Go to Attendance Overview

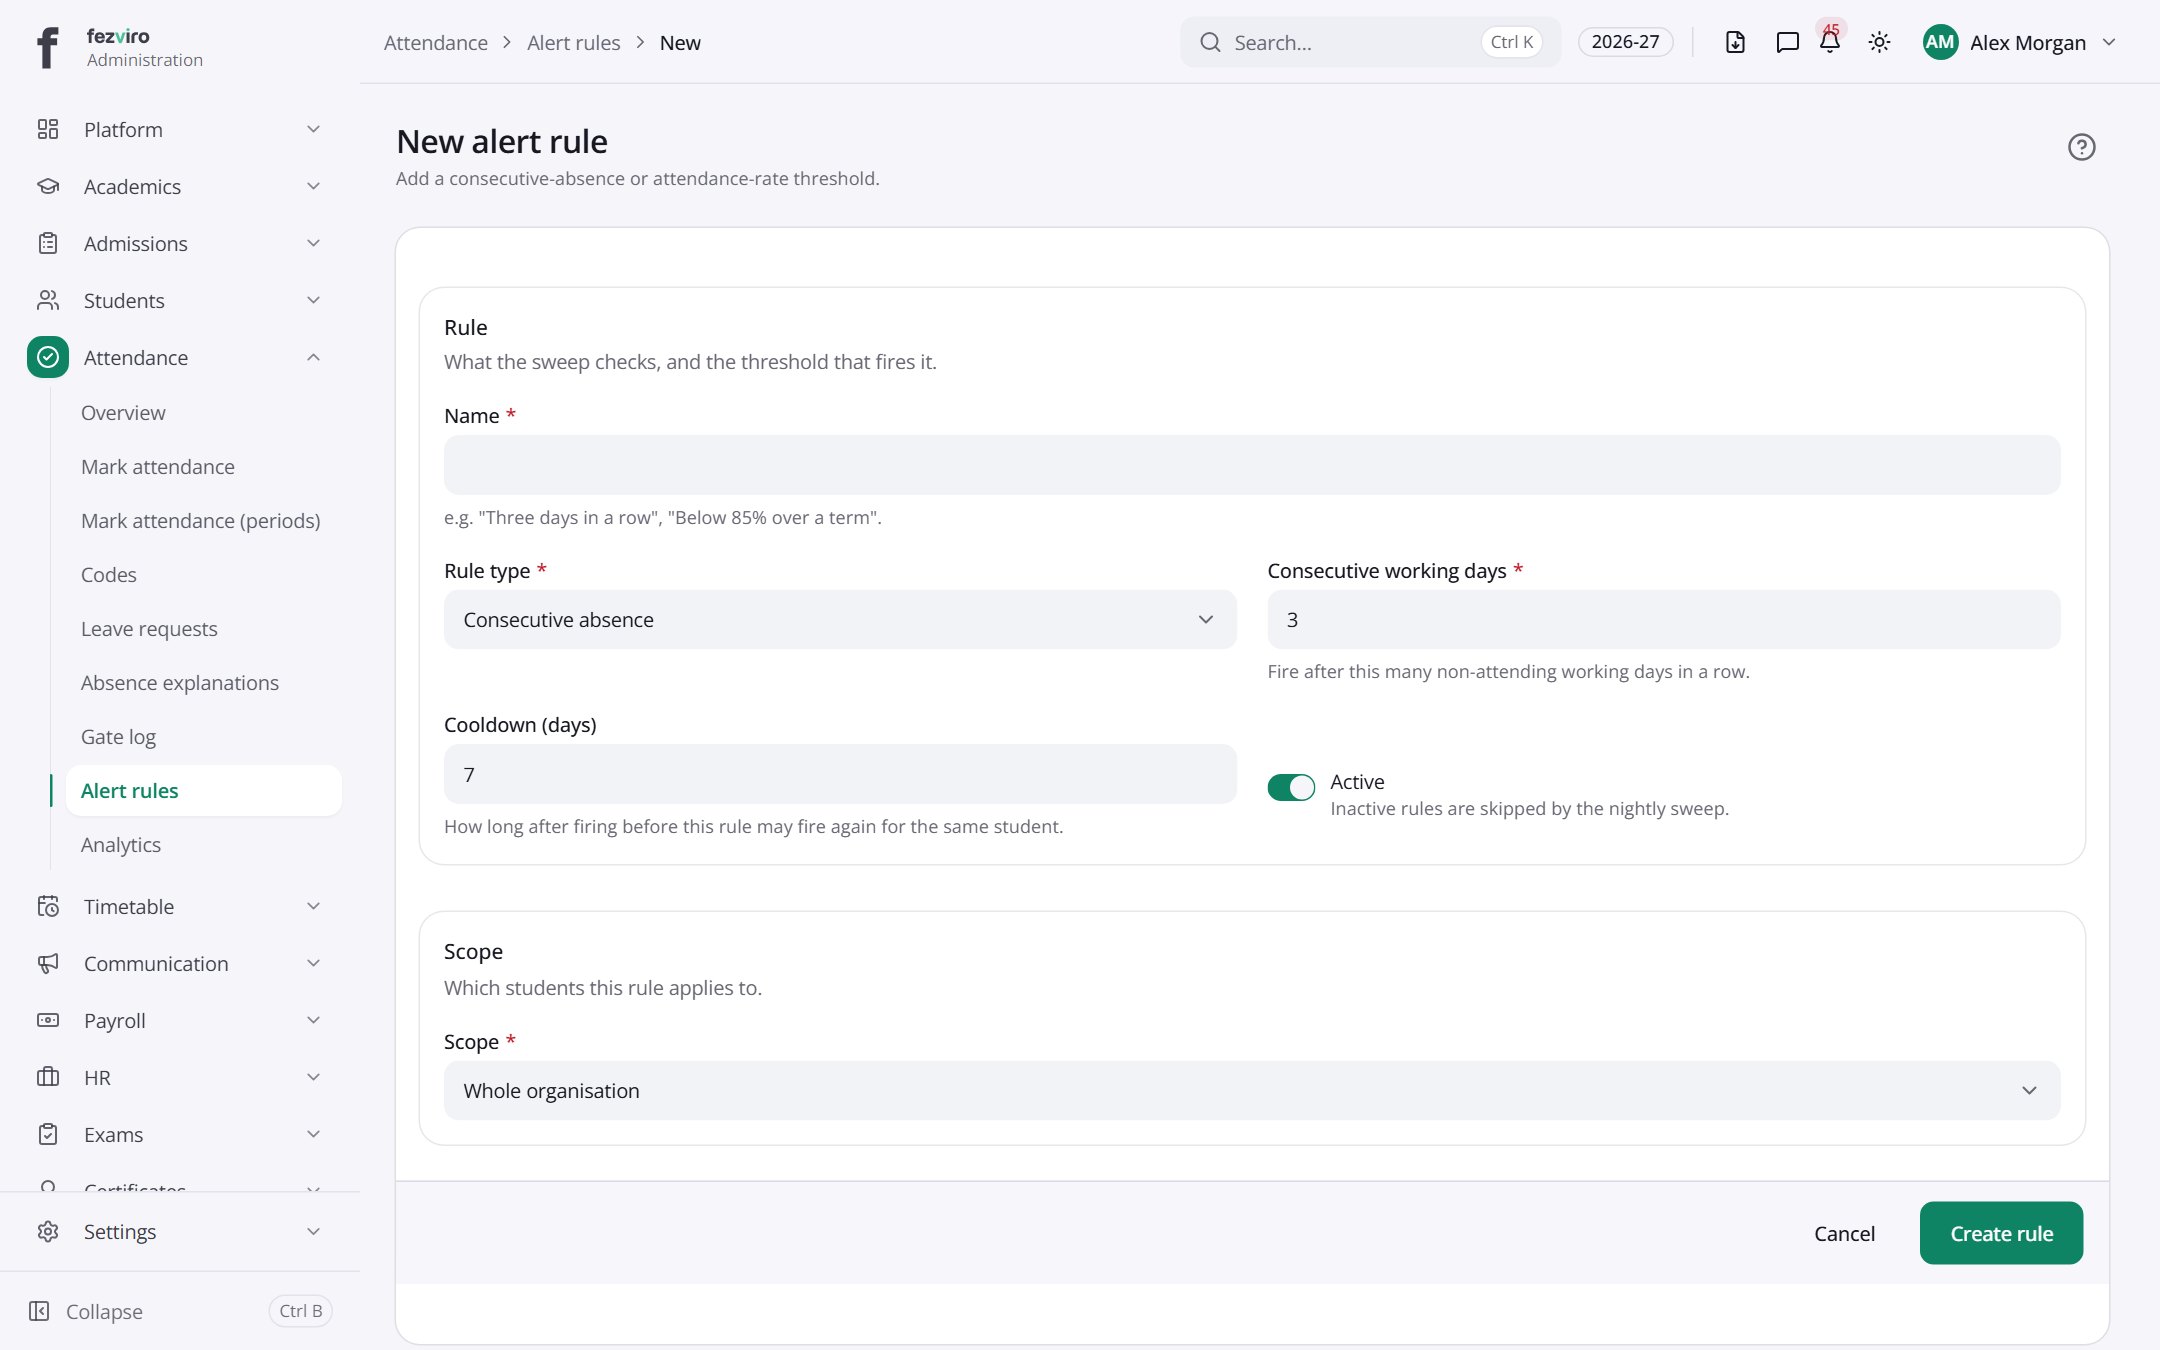[123, 412]
